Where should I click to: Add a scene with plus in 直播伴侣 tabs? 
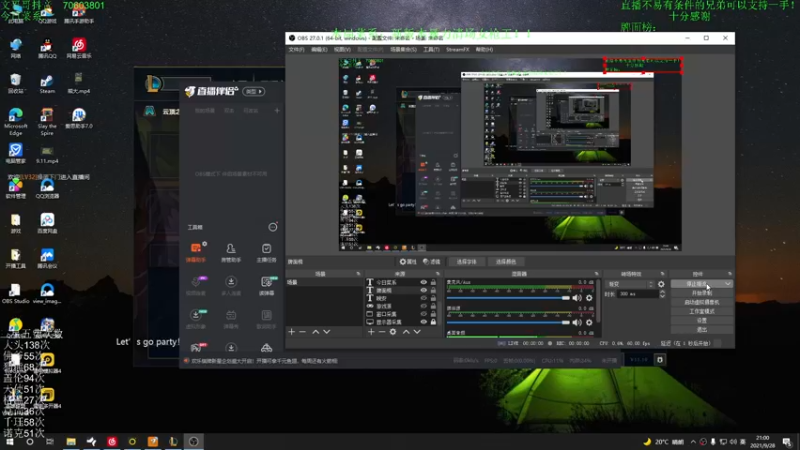click(277, 111)
